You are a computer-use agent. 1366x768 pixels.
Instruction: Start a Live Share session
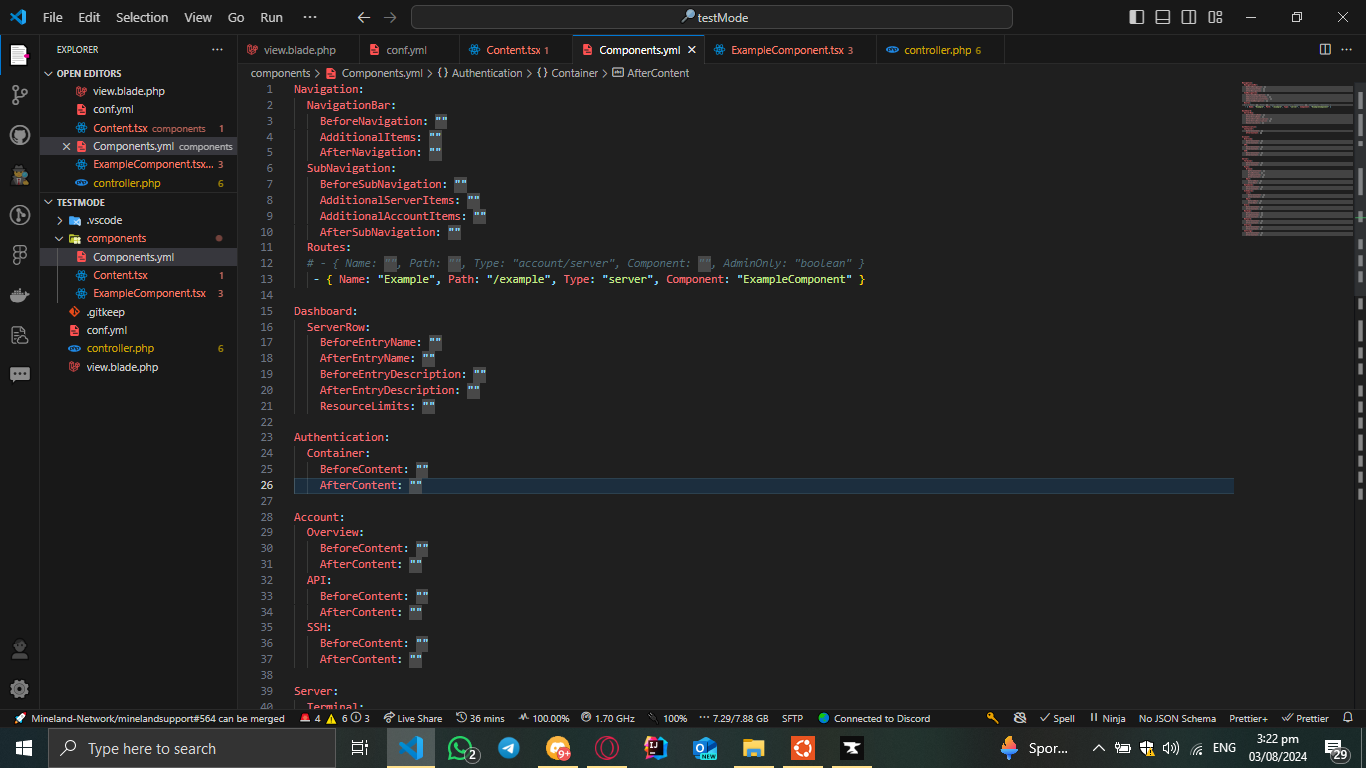[x=413, y=718]
